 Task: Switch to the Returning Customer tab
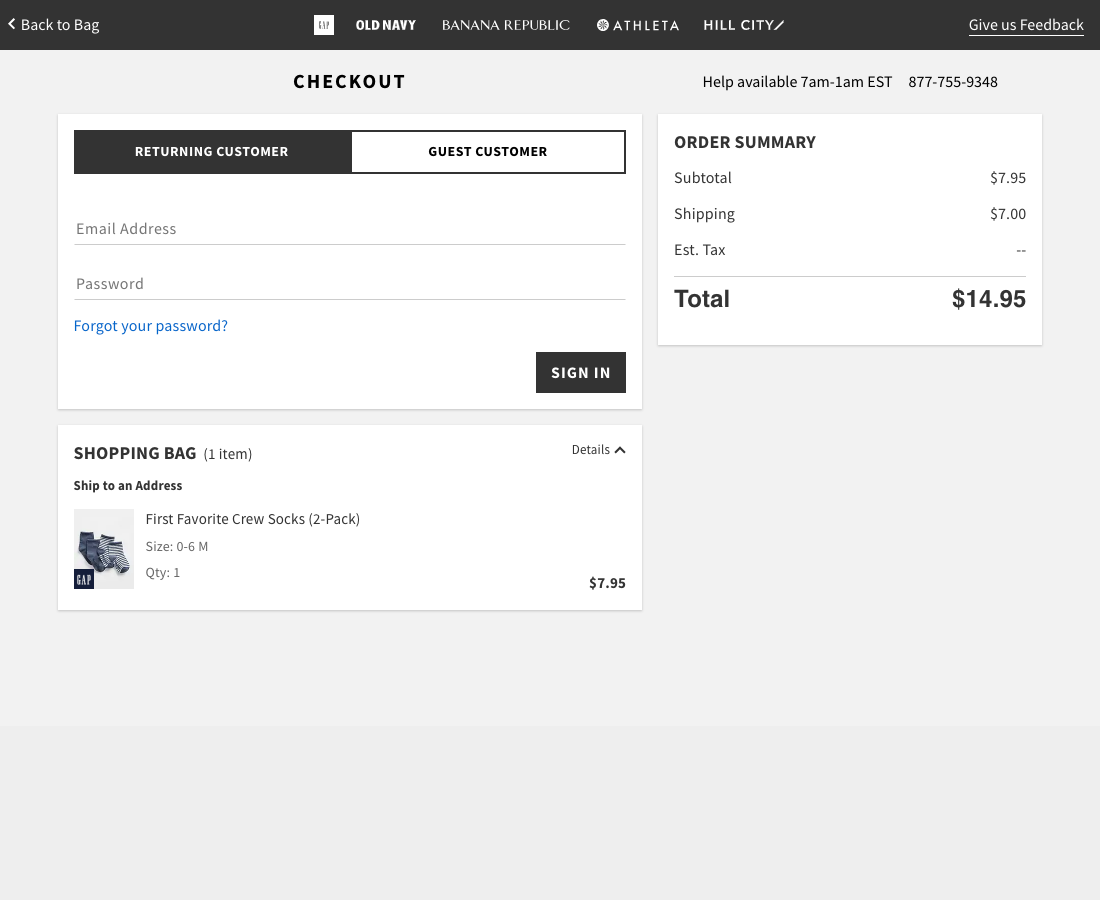coord(211,151)
